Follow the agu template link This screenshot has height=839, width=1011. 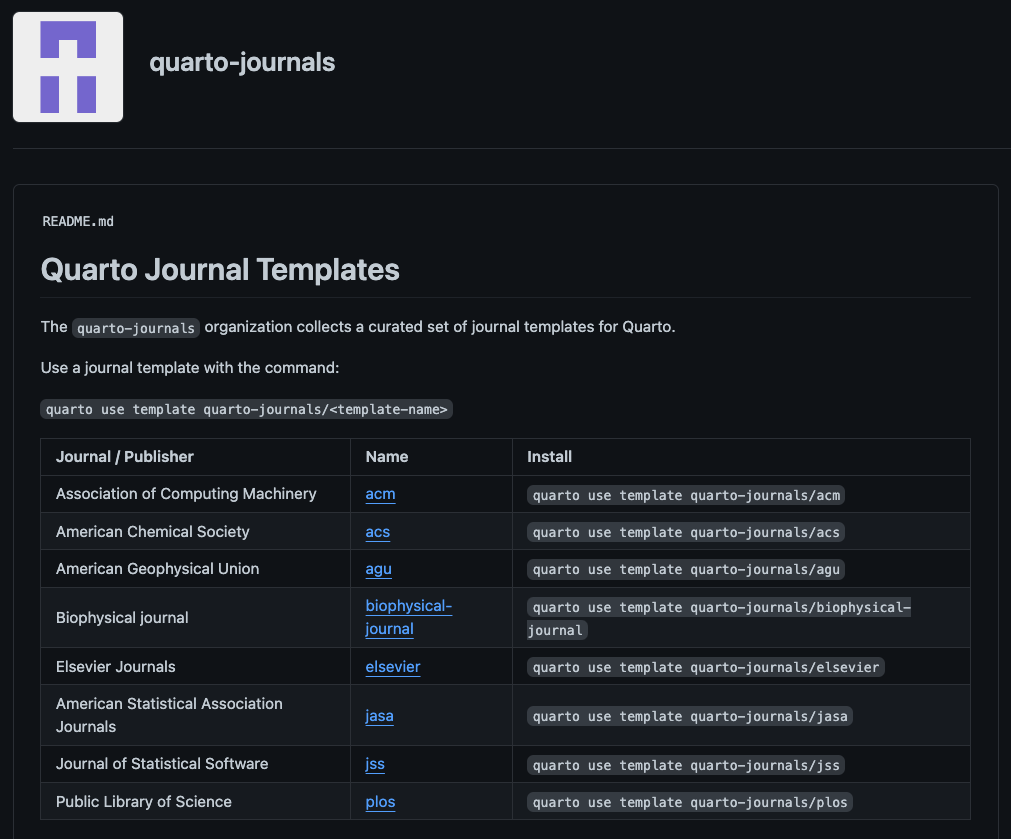[x=378, y=569]
